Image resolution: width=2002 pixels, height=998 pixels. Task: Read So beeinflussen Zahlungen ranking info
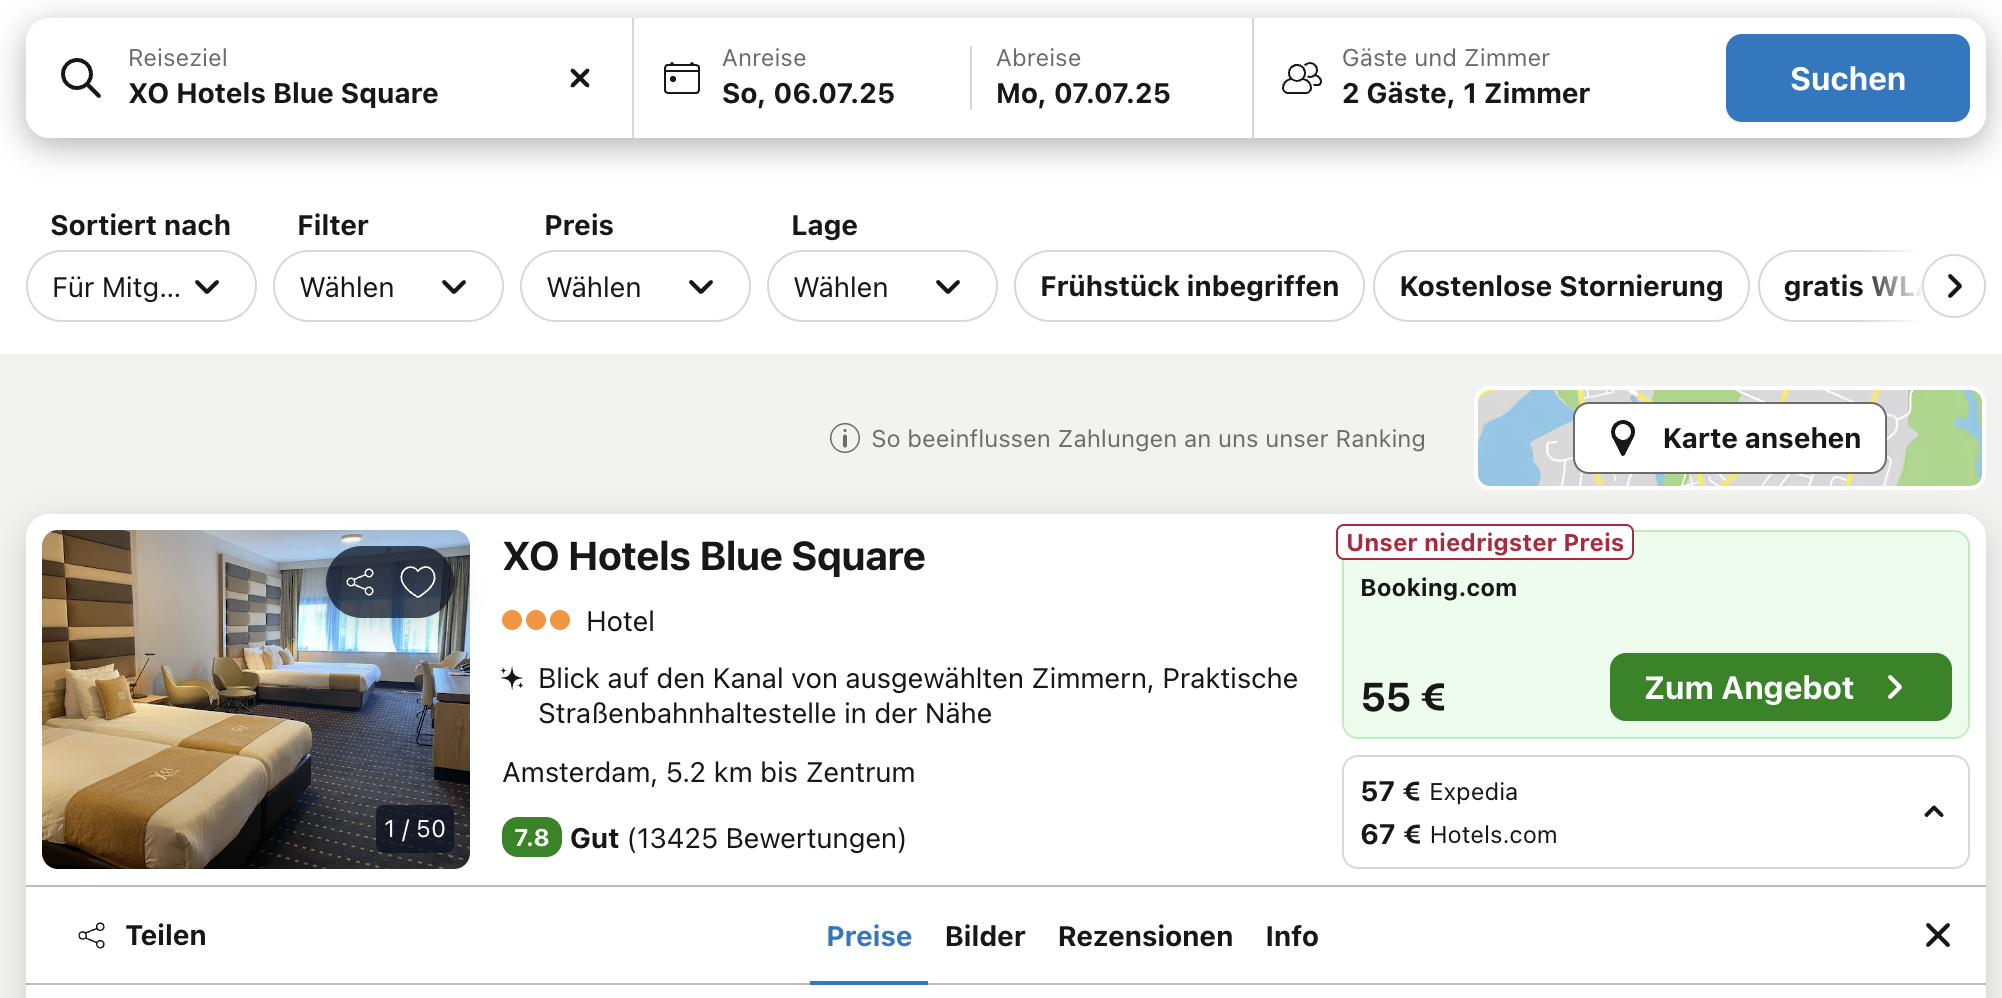(1148, 438)
